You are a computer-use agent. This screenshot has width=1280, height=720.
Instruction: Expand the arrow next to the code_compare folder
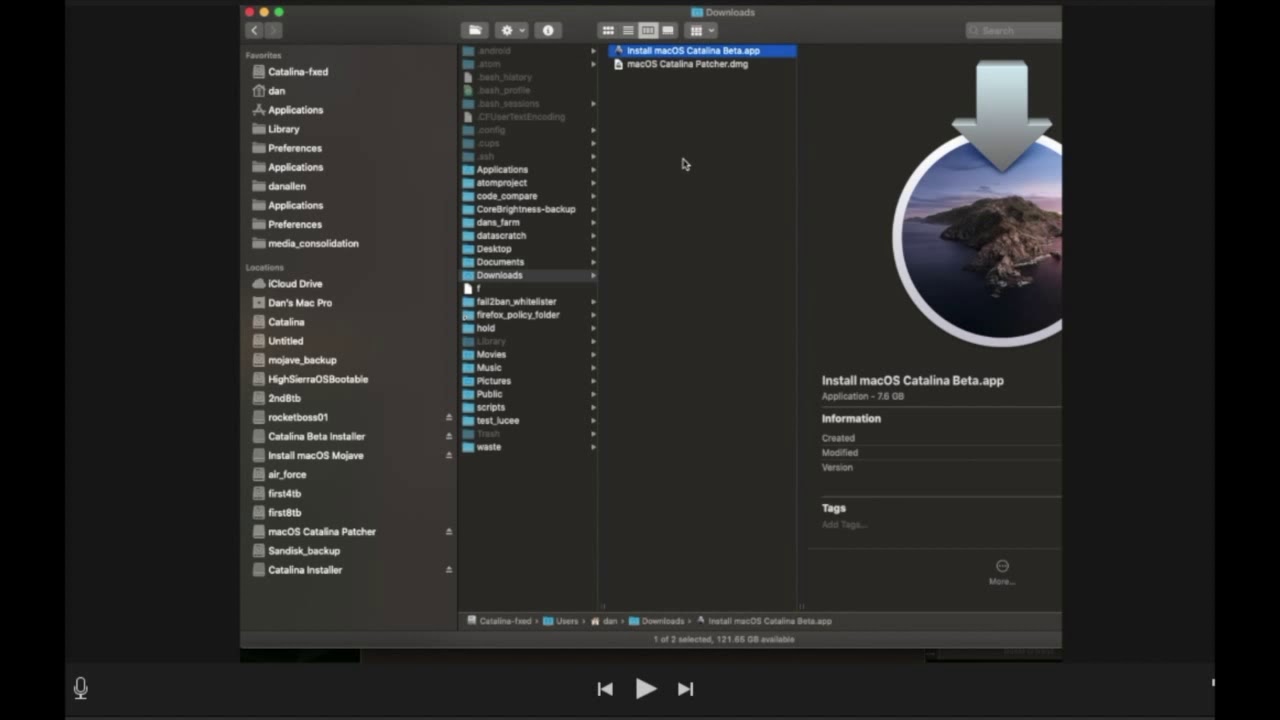(593, 196)
